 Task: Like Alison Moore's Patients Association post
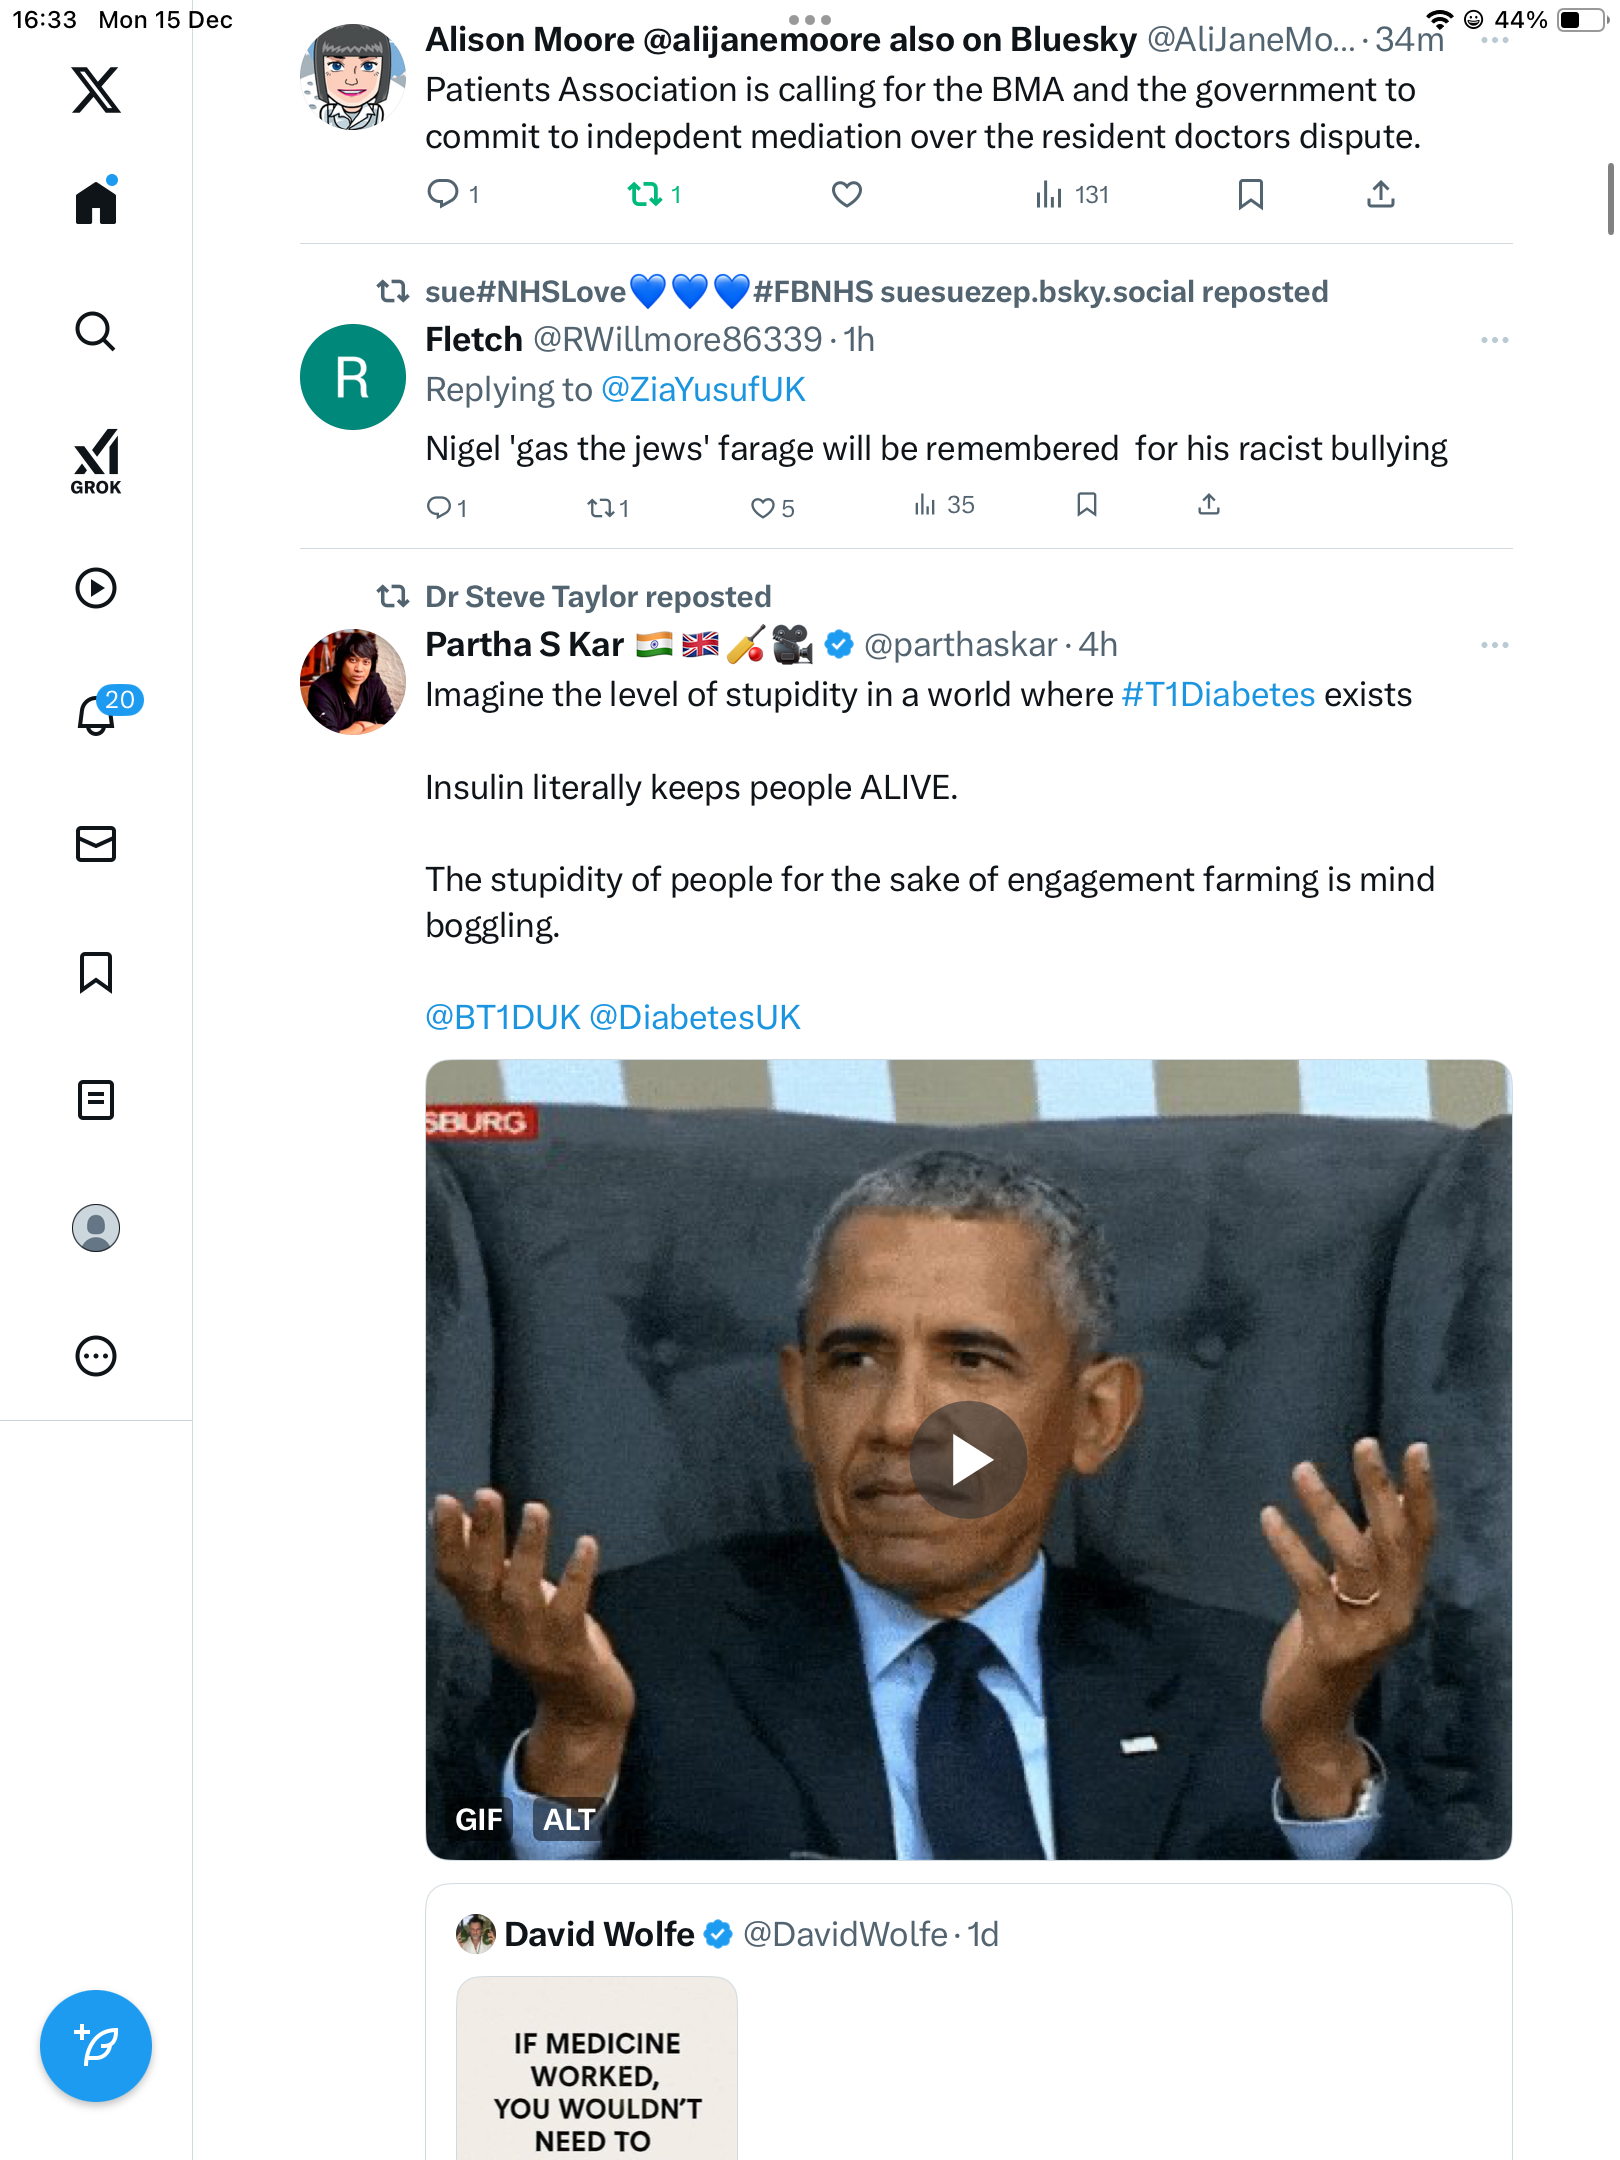pos(847,194)
